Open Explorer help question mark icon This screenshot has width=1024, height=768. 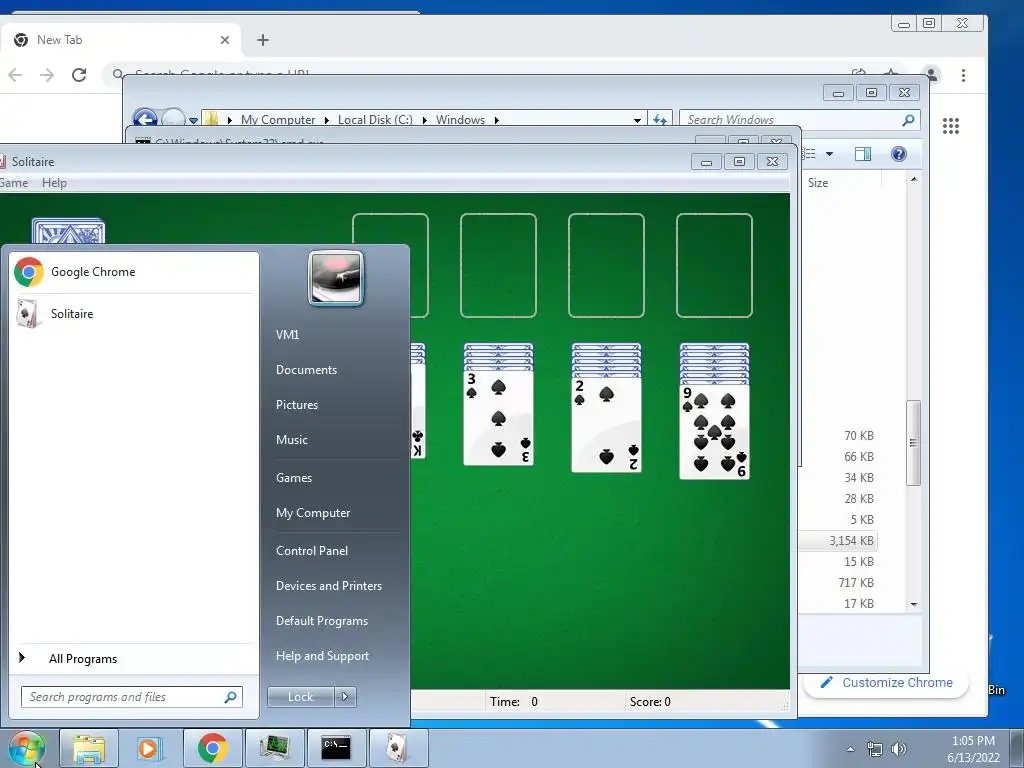click(x=899, y=154)
